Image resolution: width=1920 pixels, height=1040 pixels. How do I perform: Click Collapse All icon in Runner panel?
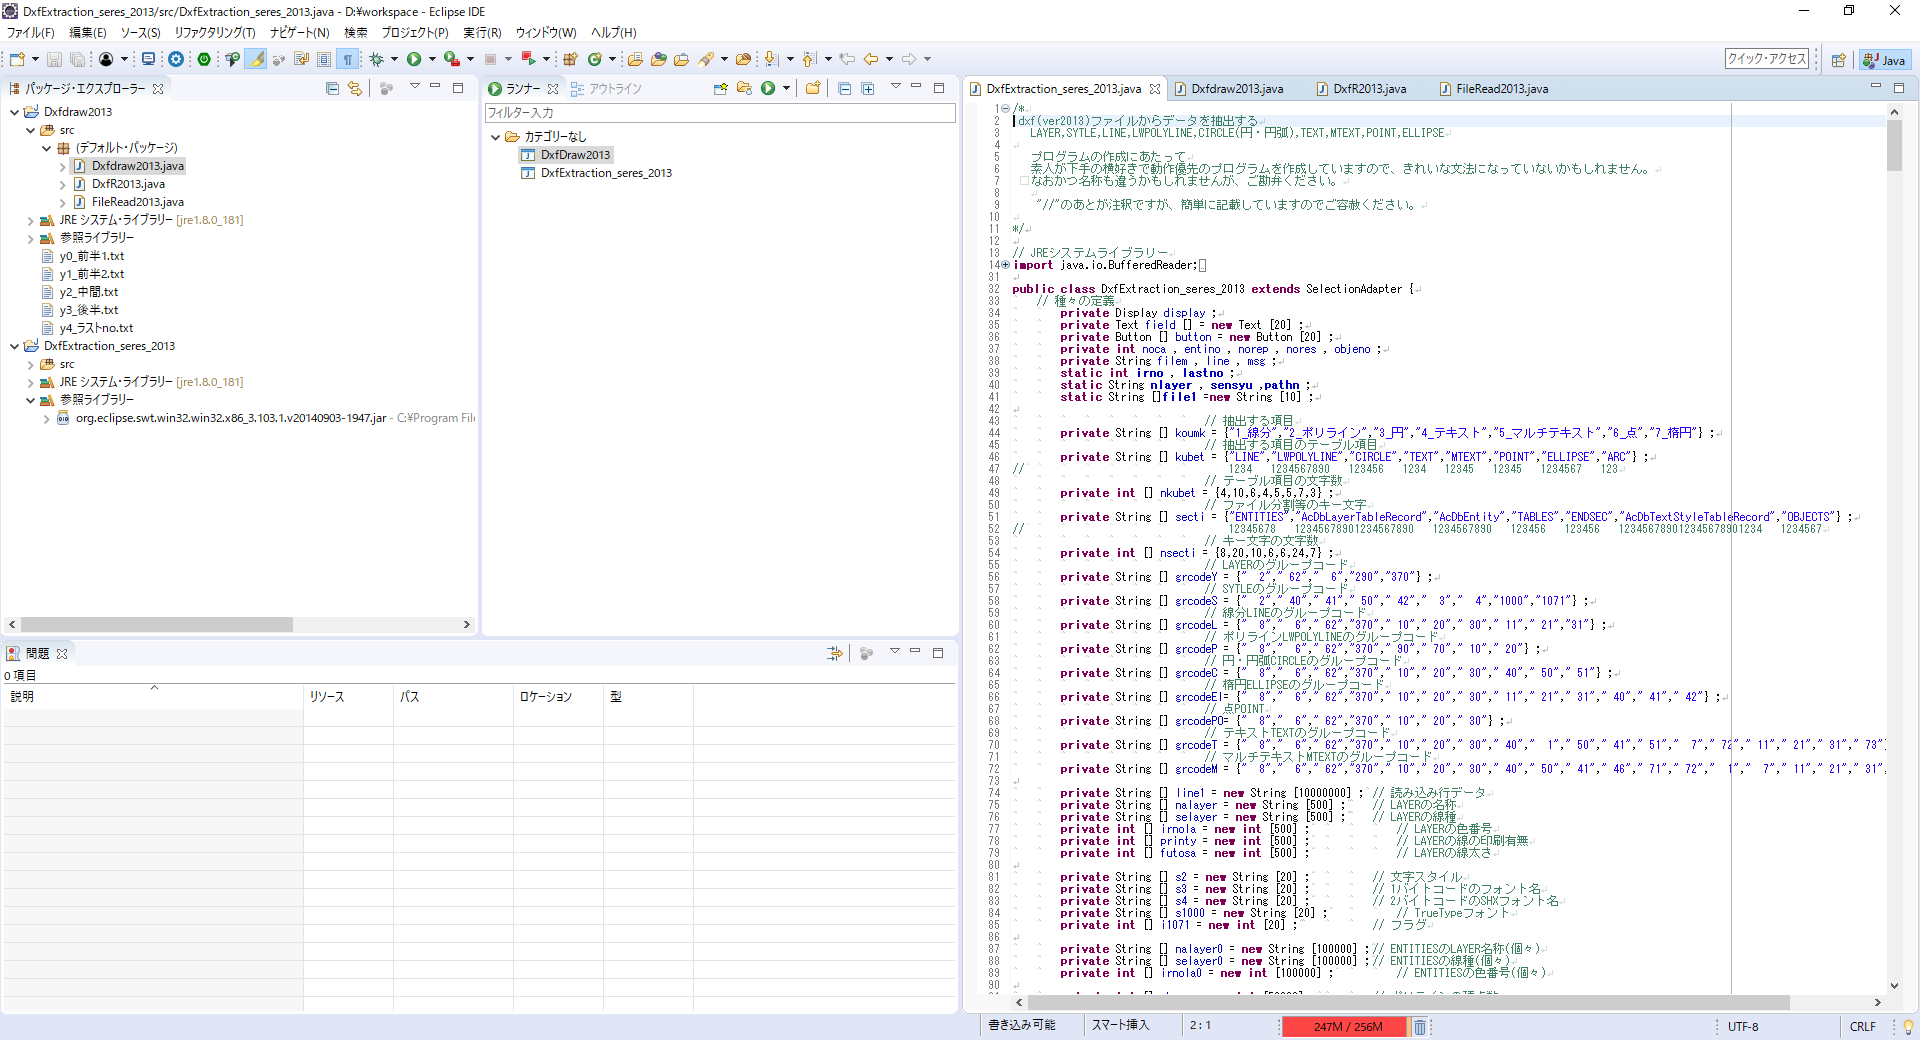tap(844, 89)
